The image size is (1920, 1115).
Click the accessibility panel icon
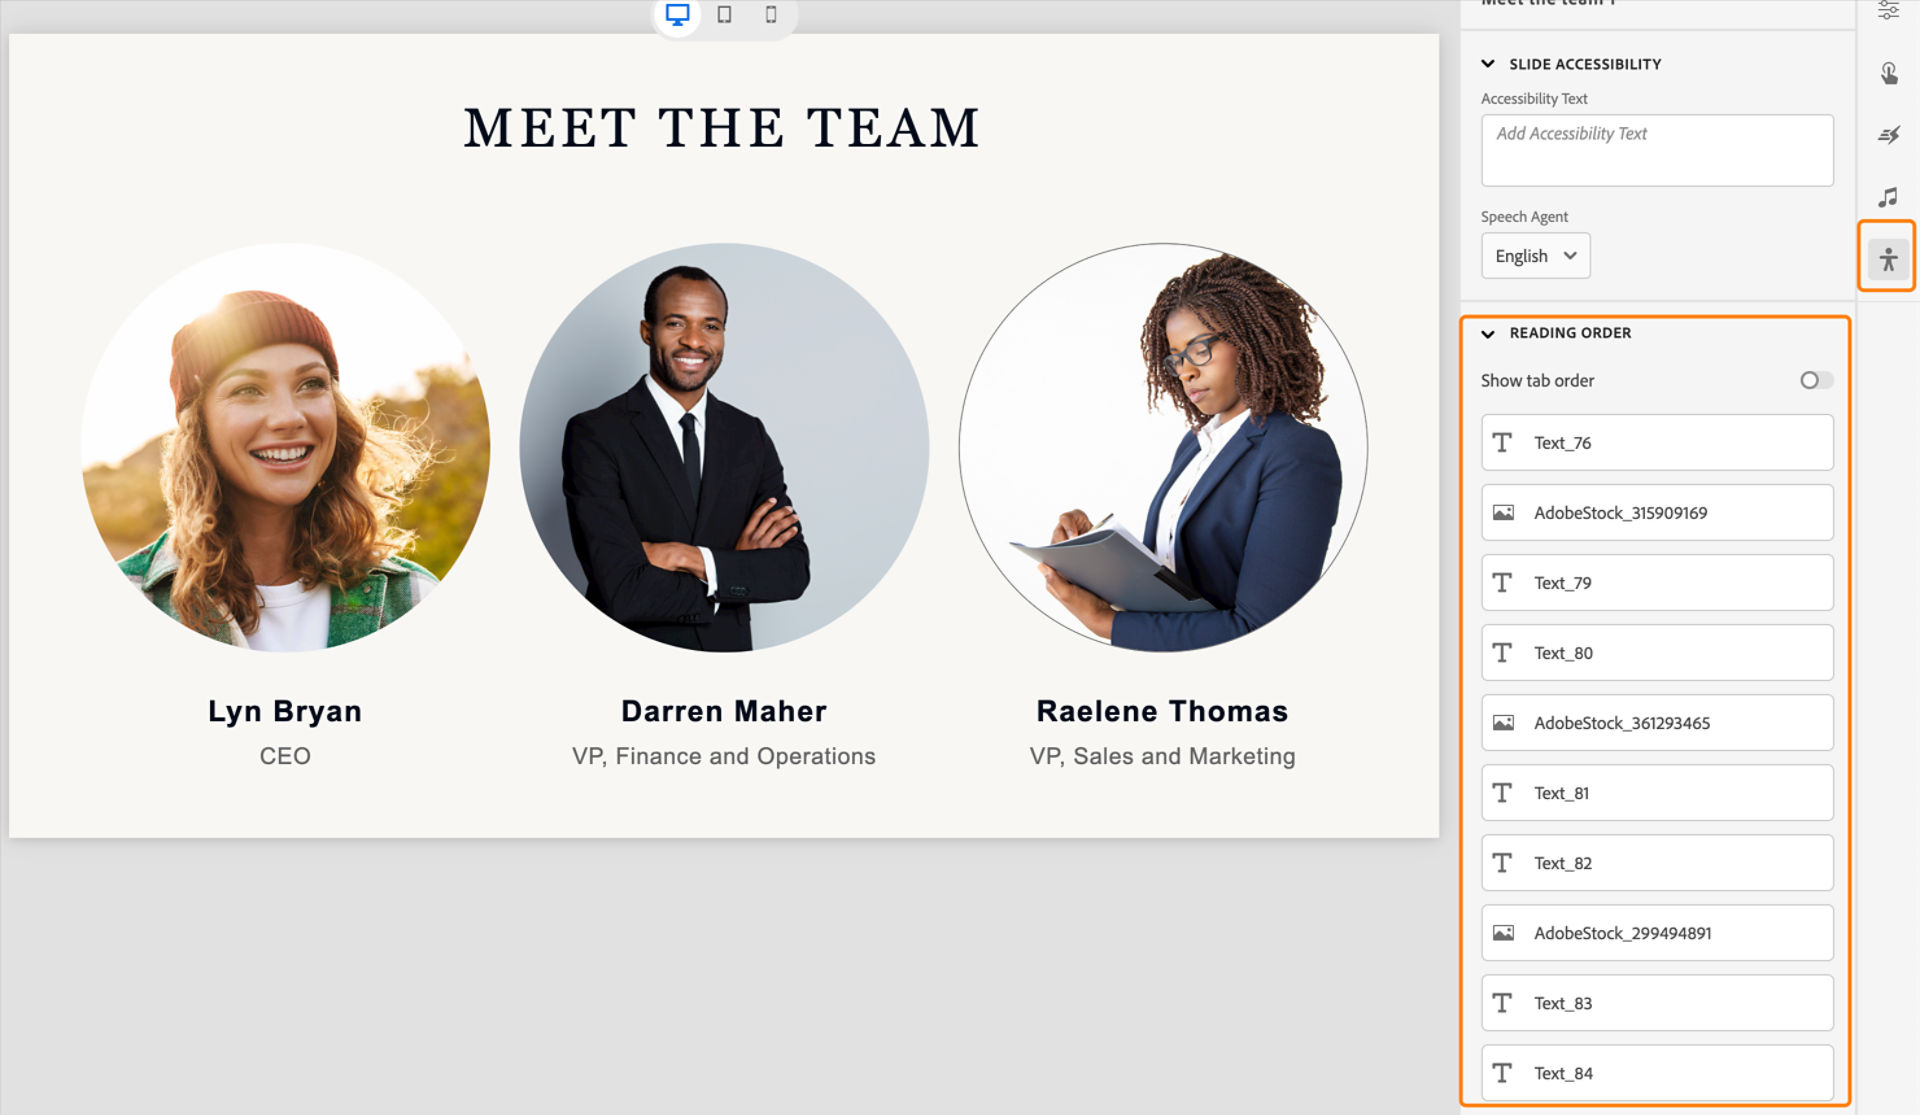coord(1888,259)
